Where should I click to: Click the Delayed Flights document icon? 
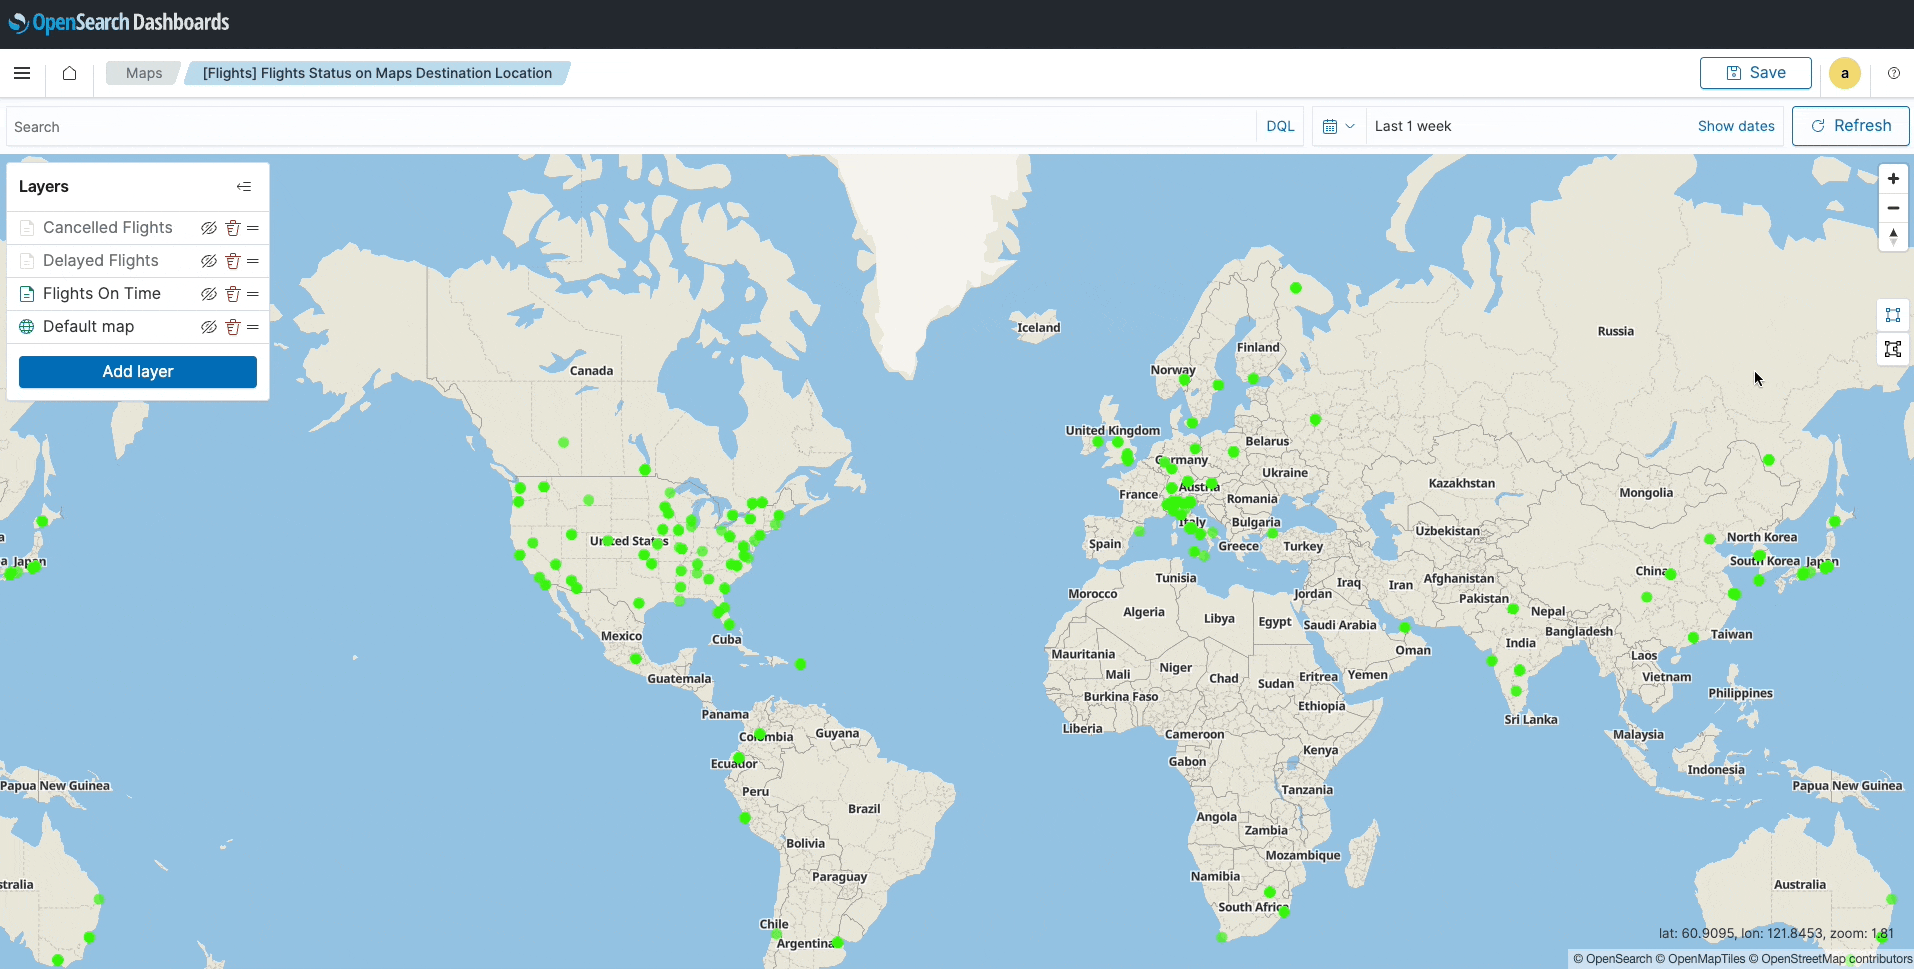point(27,261)
